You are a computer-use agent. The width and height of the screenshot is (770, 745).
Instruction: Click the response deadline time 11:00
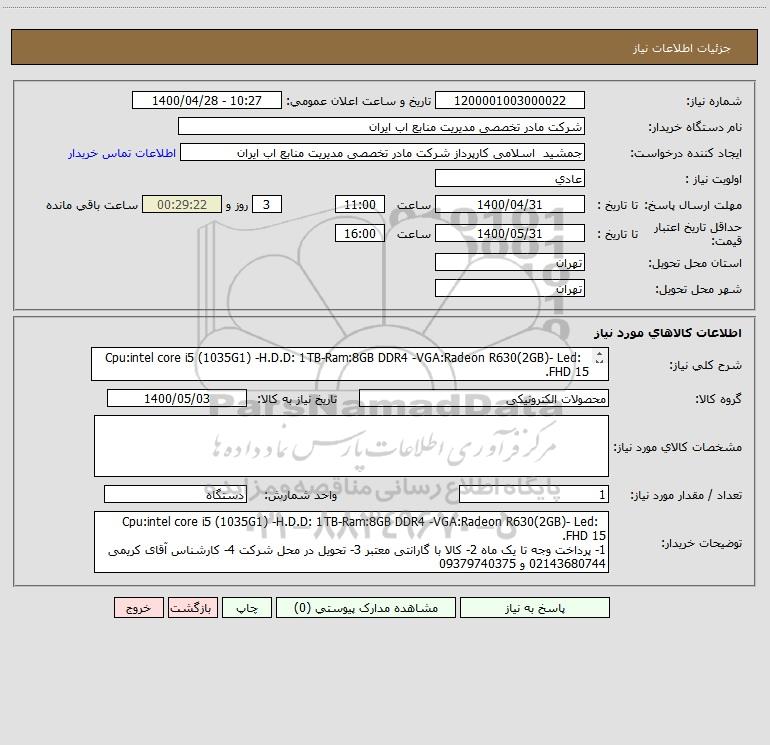click(359, 204)
